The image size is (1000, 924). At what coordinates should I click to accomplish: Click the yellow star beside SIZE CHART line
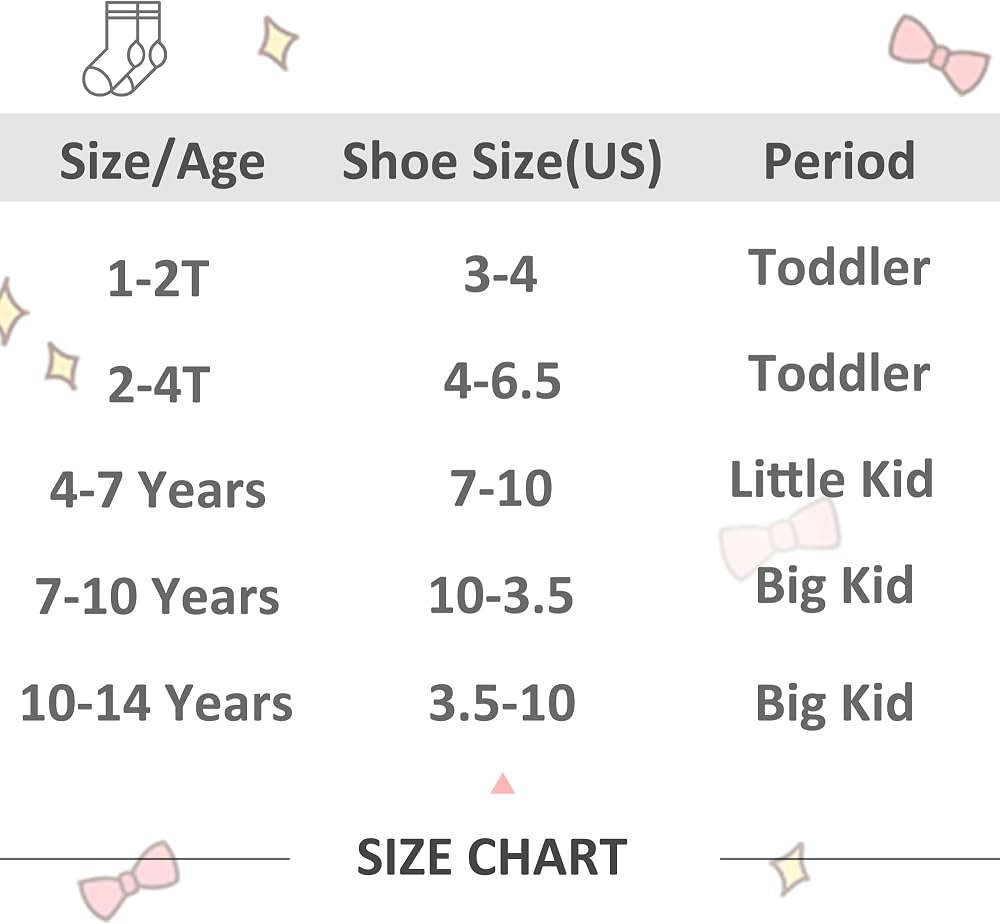(790, 870)
